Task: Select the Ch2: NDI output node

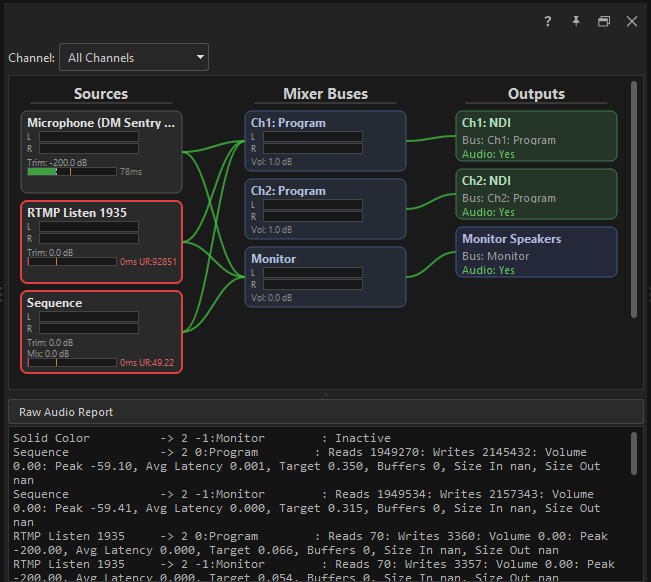Action: click(x=536, y=194)
